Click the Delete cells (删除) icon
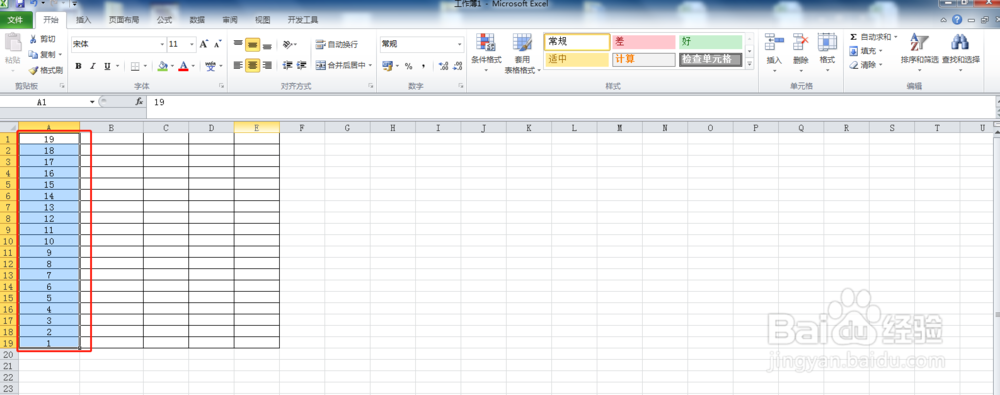The width and height of the screenshot is (1000, 395). click(x=800, y=42)
